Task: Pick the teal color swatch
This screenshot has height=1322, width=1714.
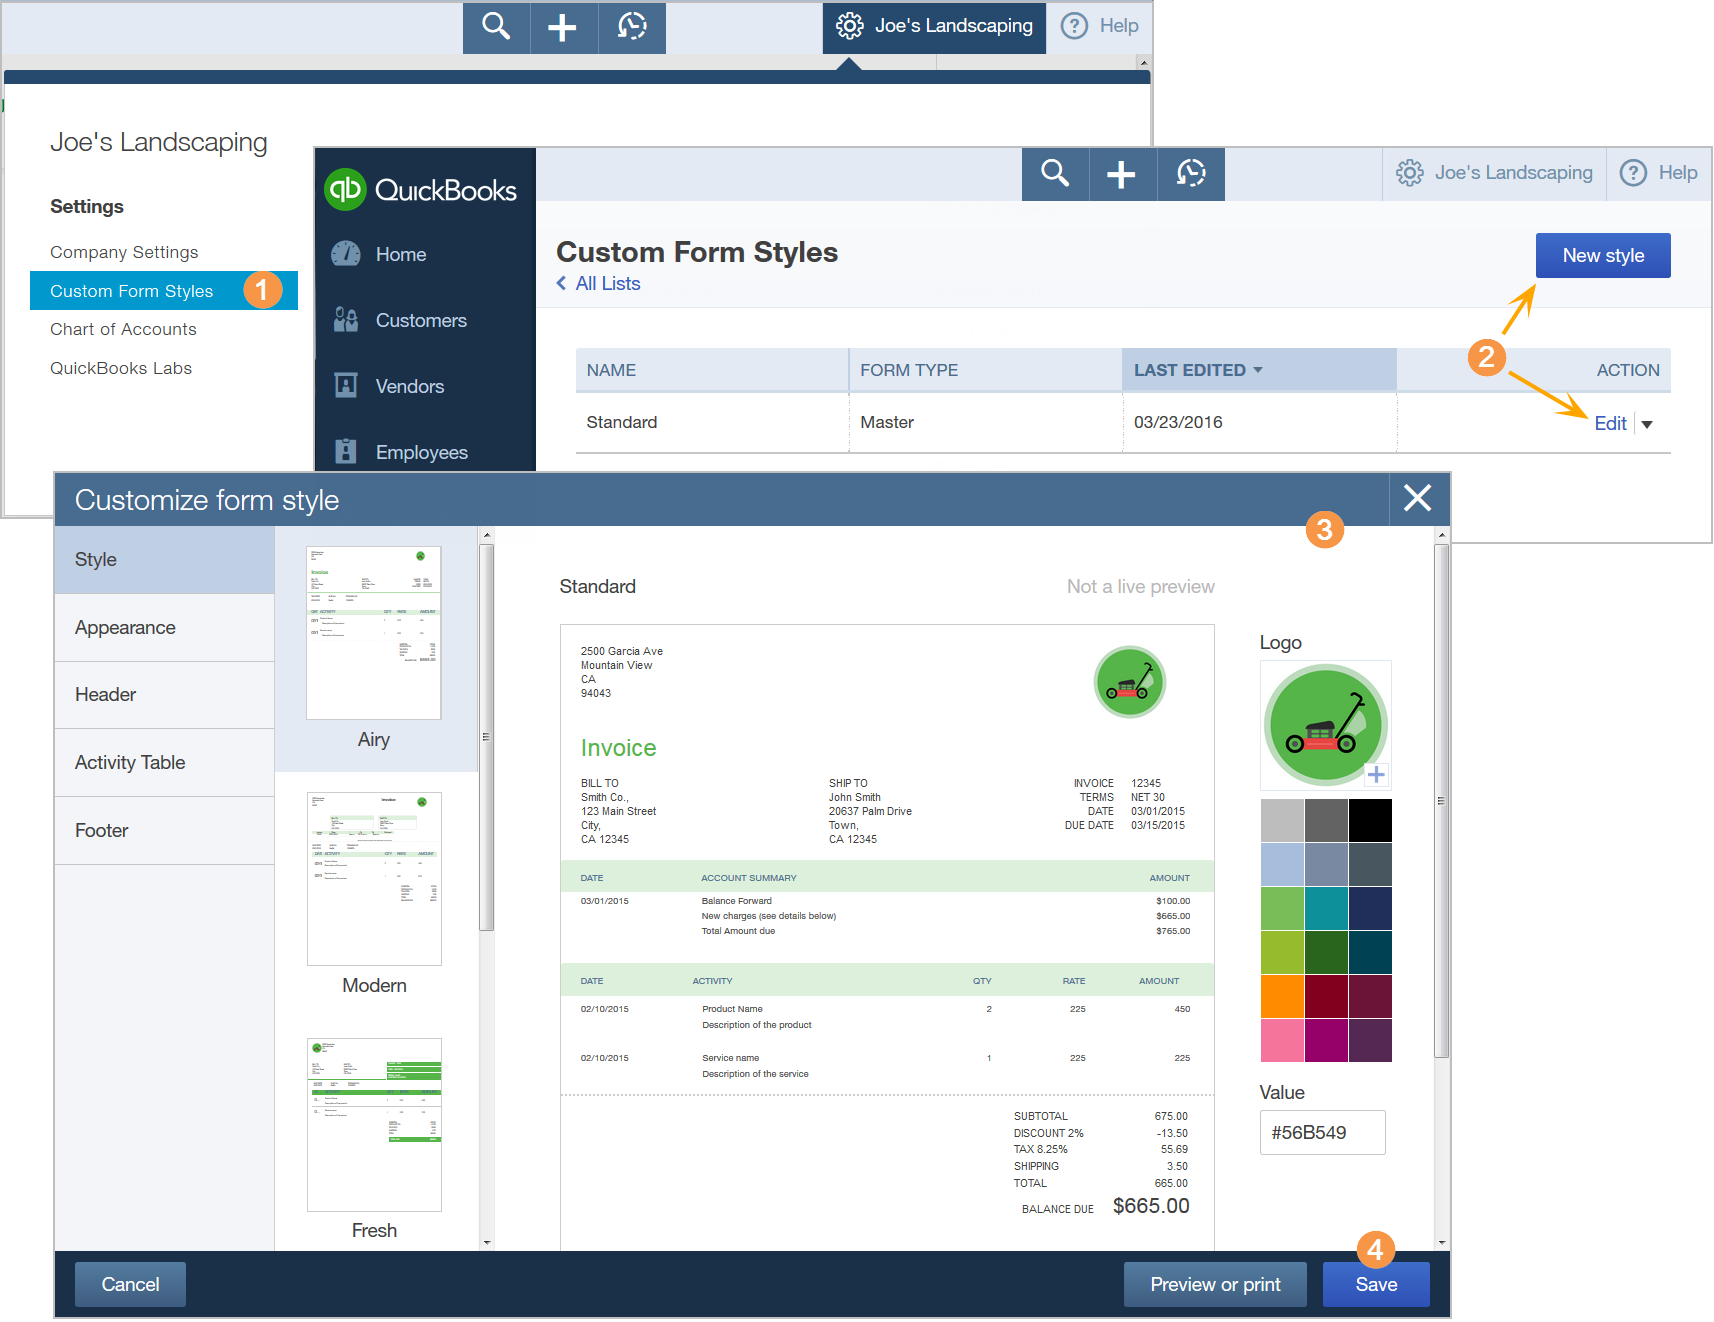Action: pos(1326,908)
